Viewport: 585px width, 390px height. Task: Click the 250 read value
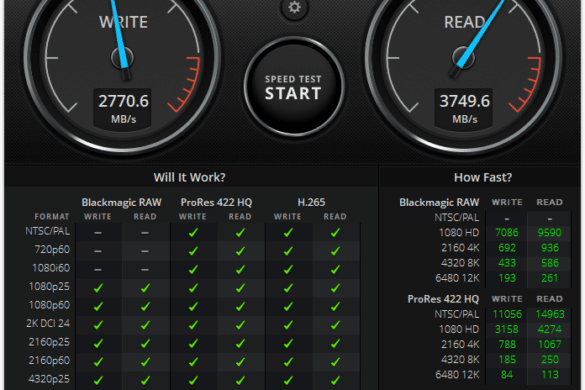click(x=550, y=359)
